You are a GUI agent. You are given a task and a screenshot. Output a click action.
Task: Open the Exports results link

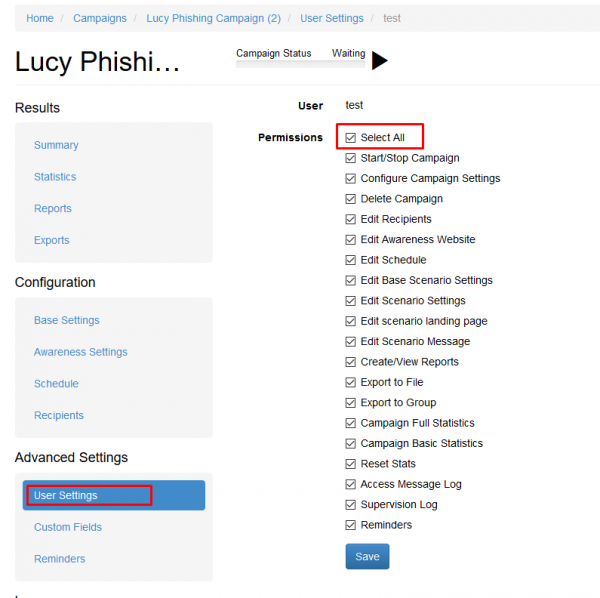(x=52, y=240)
